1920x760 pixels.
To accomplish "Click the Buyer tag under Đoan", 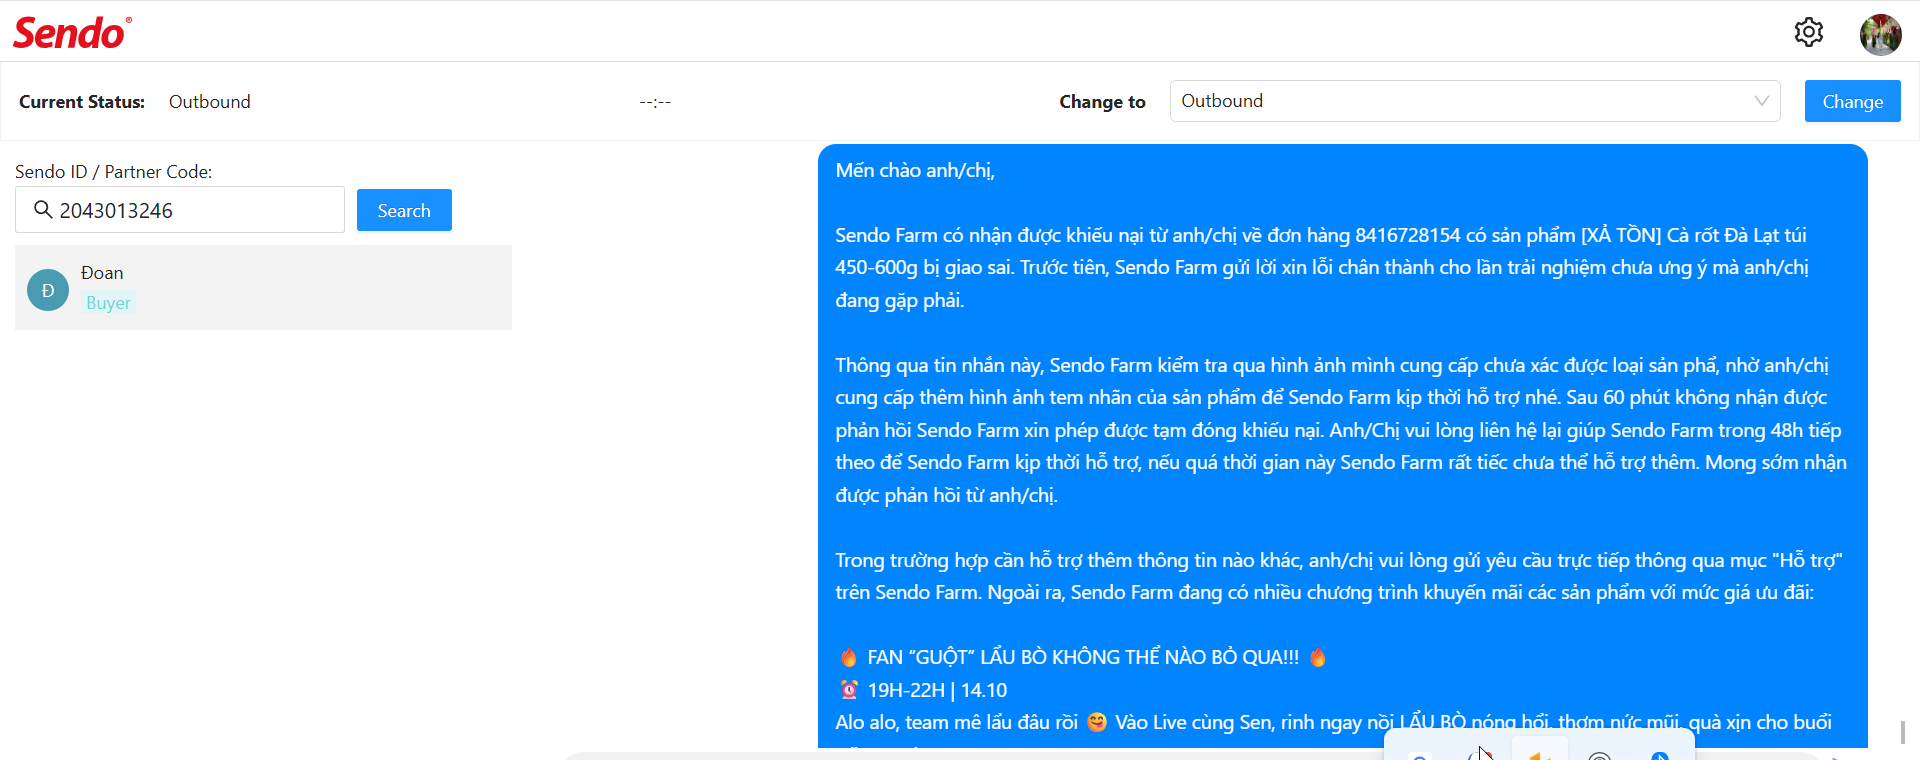I will point(108,303).
